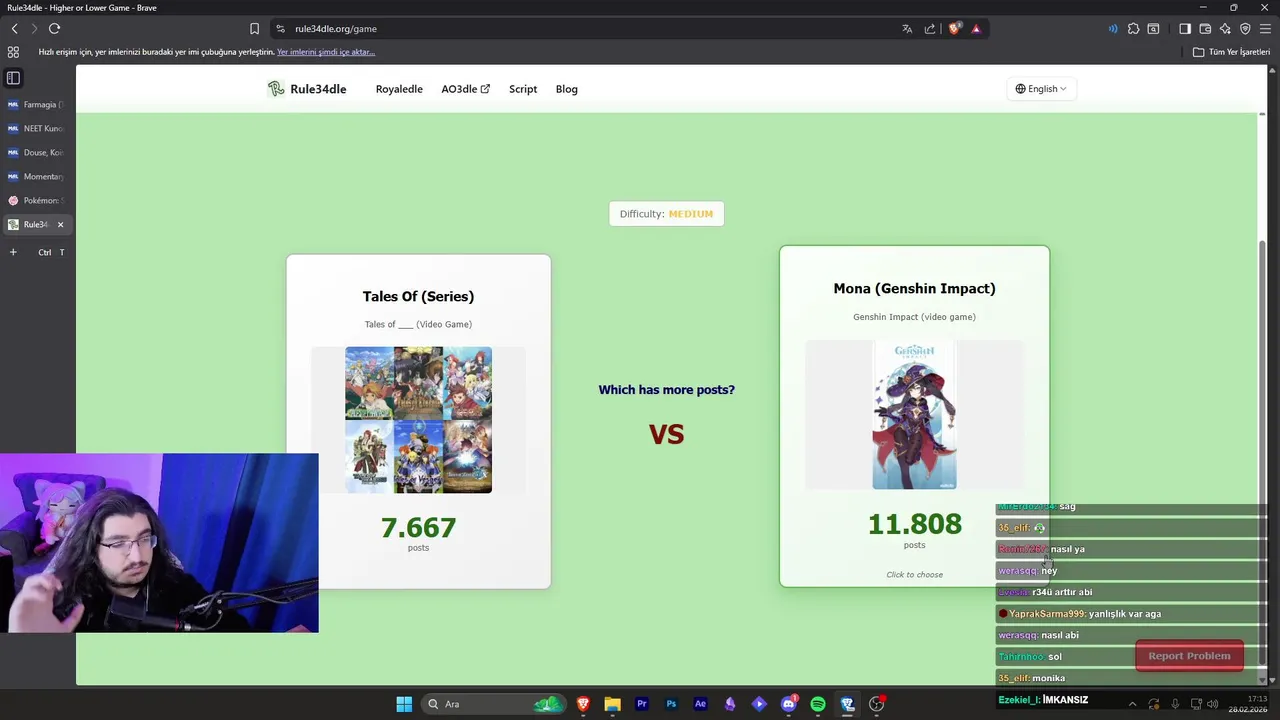Image resolution: width=1280 pixels, height=720 pixels.
Task: Open File Explorer from taskbar
Action: (612, 704)
